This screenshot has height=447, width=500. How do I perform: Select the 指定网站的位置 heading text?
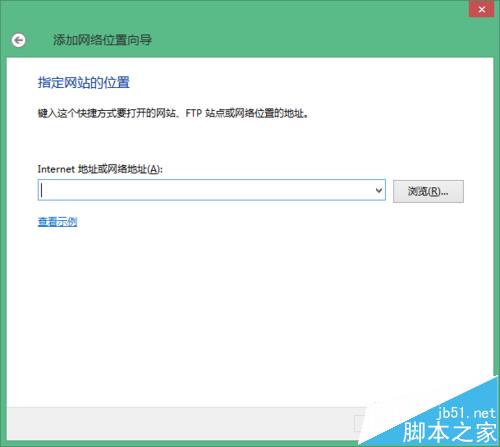click(x=84, y=82)
